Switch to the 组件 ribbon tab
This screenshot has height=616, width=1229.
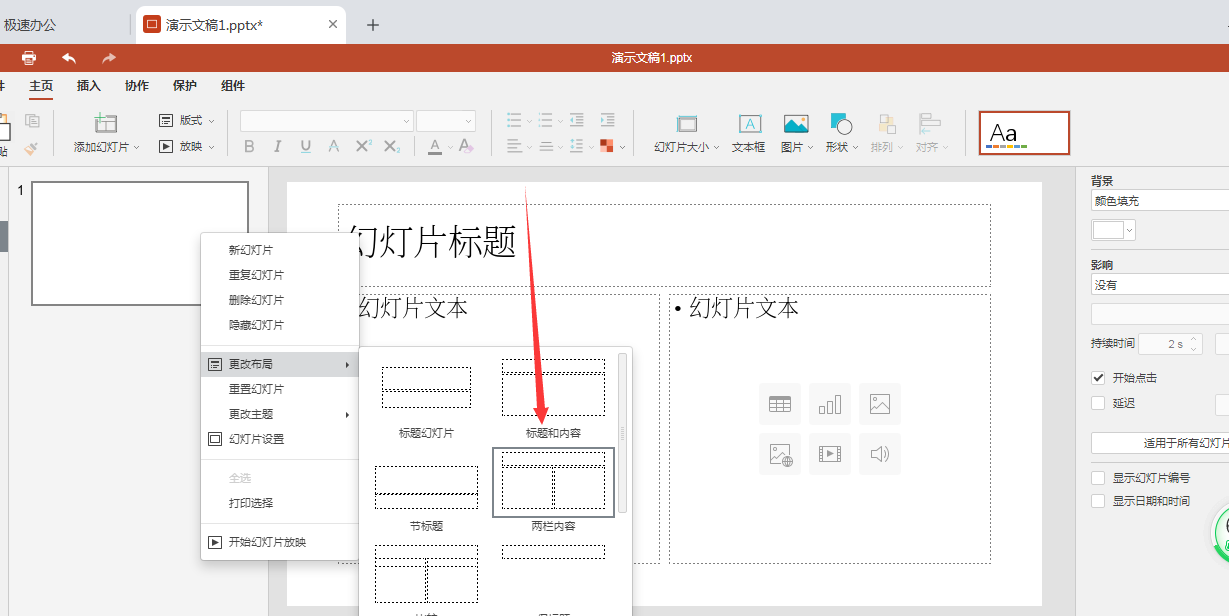tap(233, 86)
